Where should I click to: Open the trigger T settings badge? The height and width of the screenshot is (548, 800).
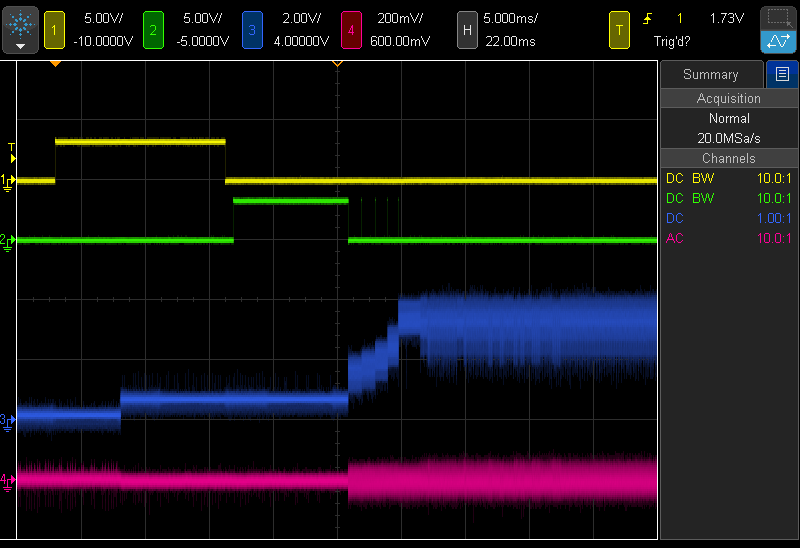pos(620,30)
